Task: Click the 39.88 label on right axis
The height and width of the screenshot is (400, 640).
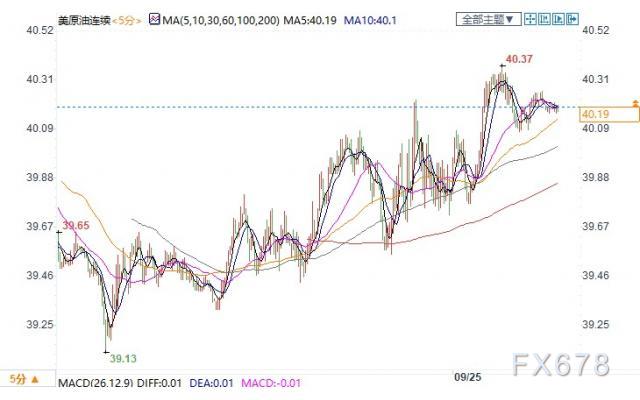Action: coord(596,177)
